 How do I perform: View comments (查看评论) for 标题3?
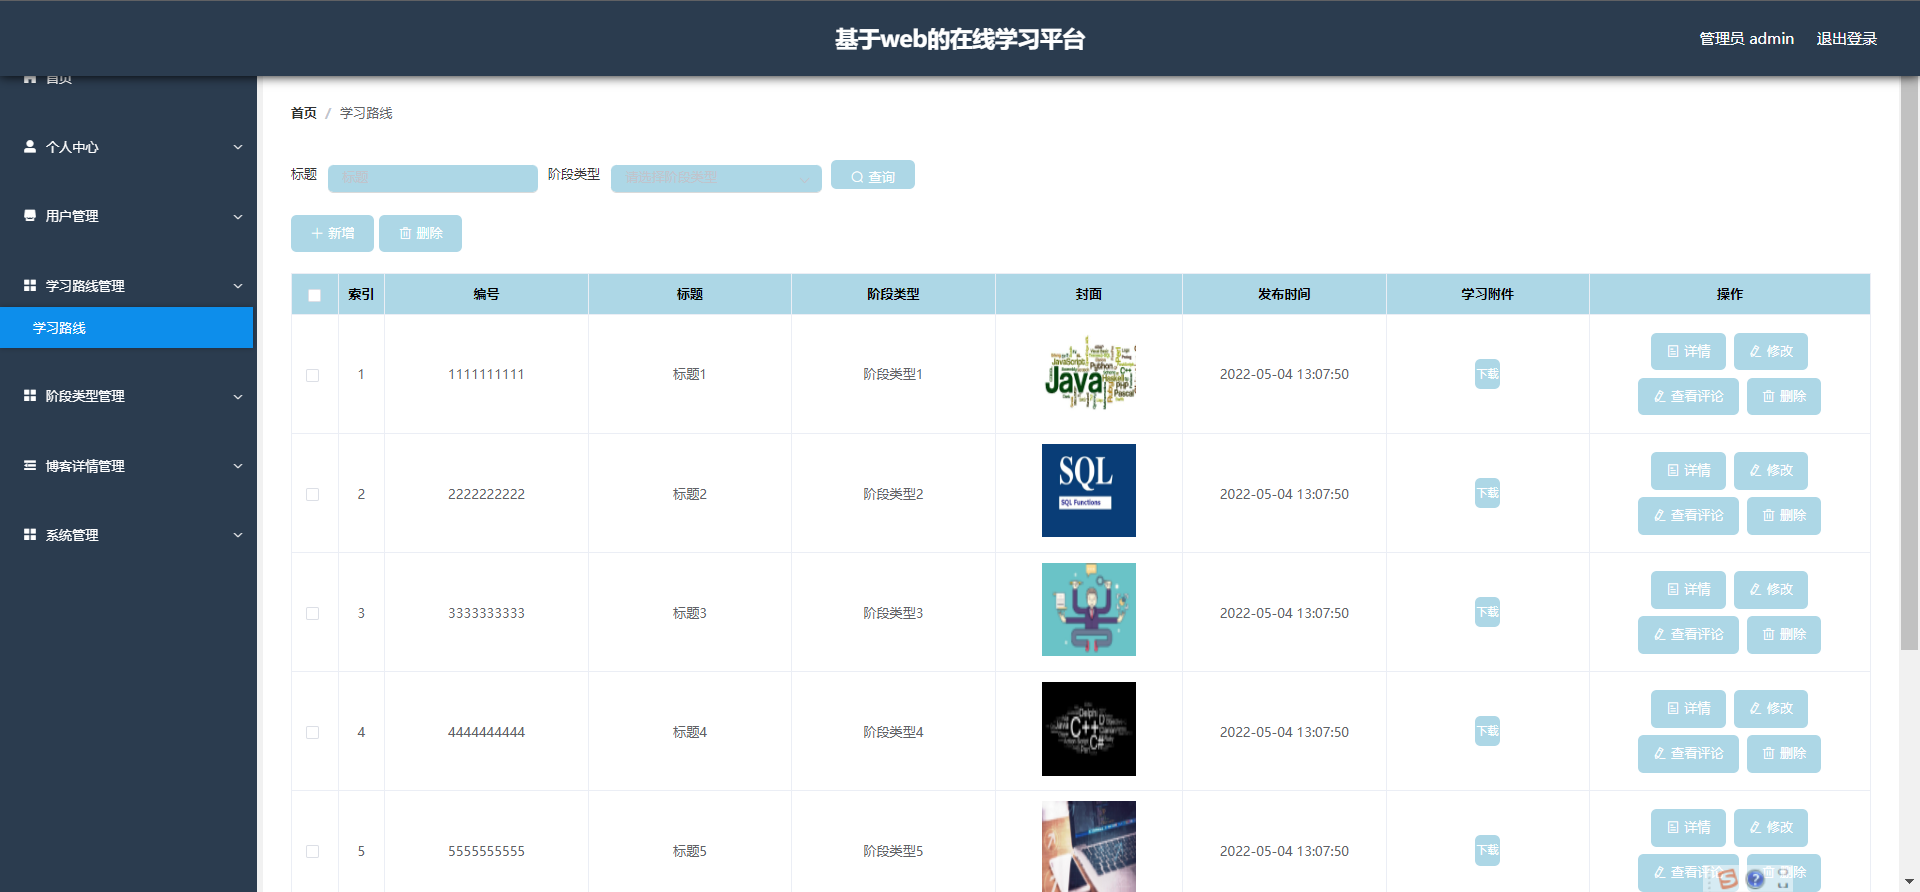[1688, 634]
